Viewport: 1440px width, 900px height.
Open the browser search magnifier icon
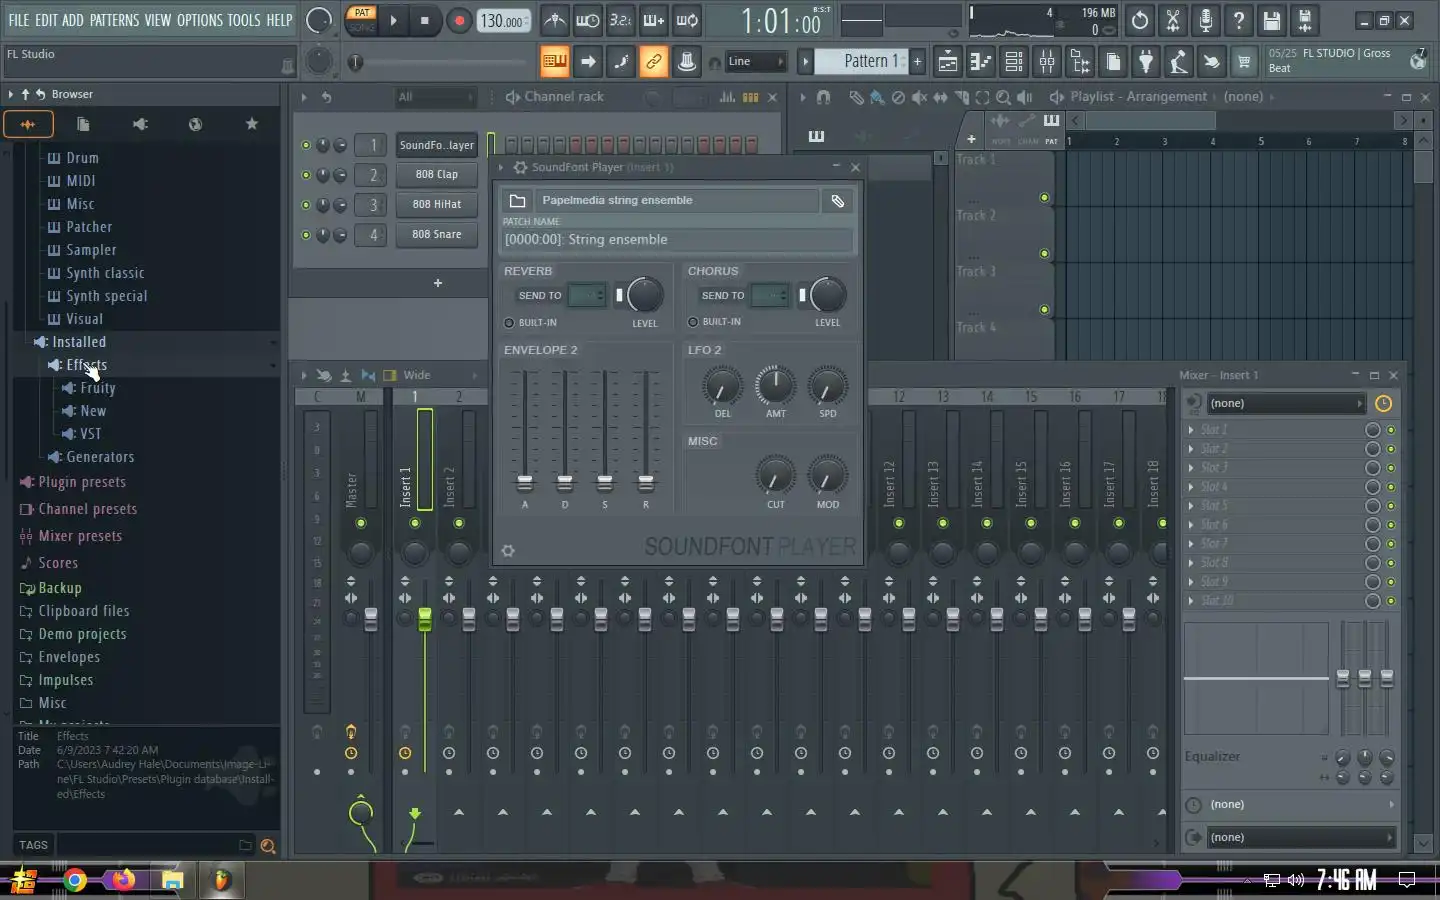(267, 846)
